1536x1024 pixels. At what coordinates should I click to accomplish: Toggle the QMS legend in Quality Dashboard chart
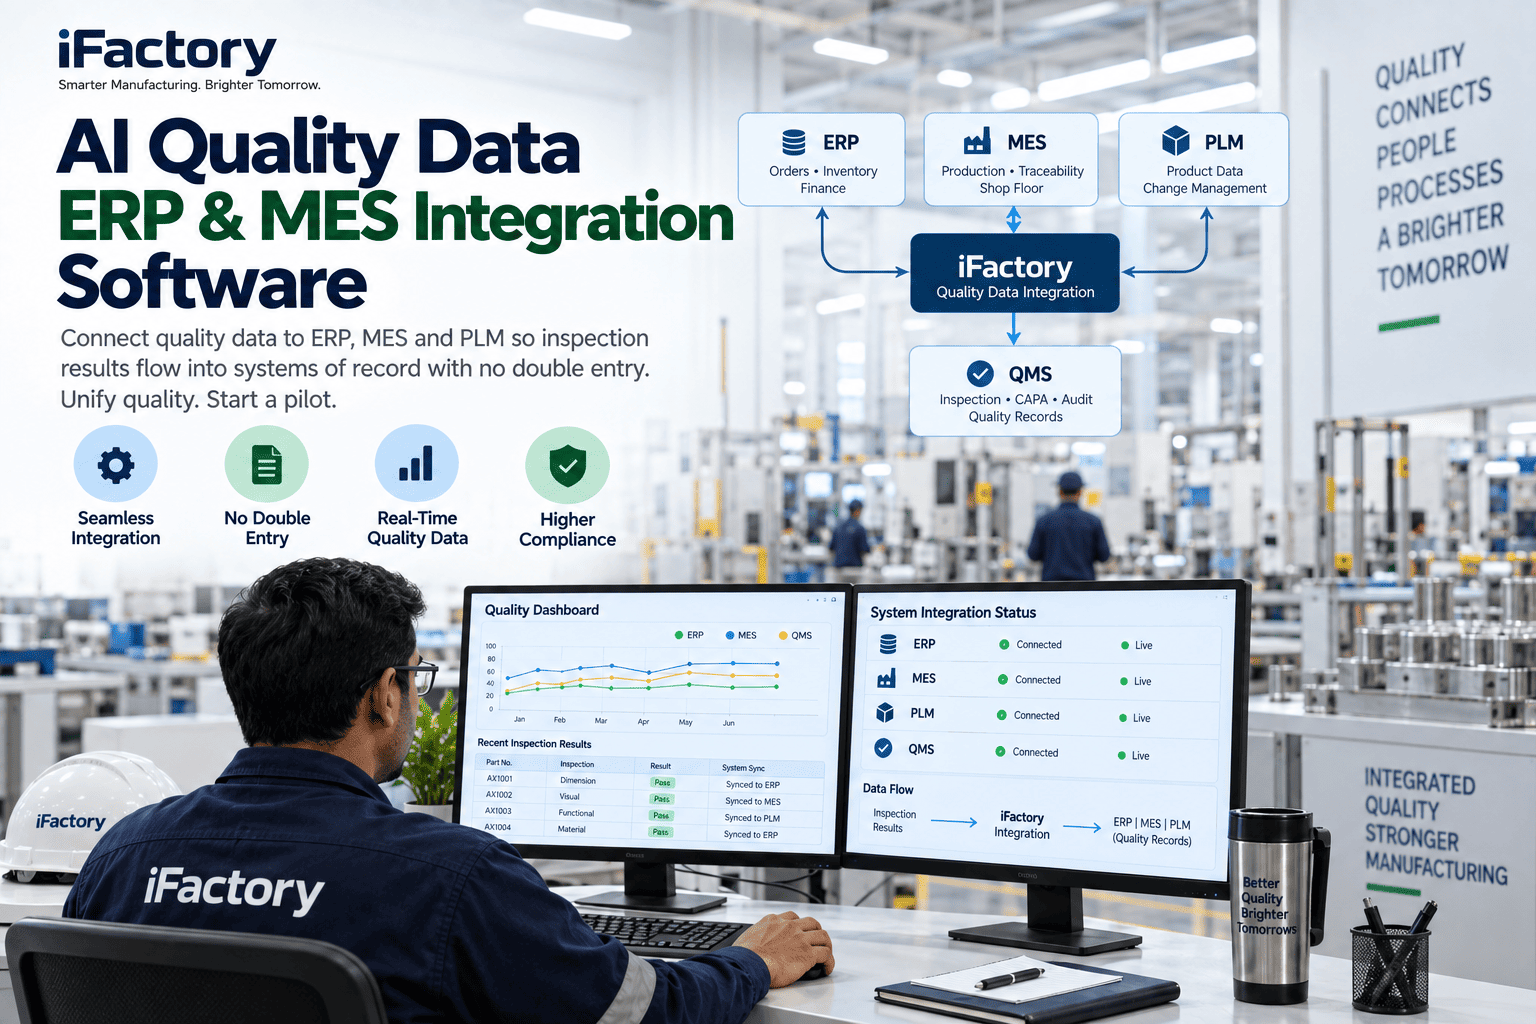tap(795, 635)
